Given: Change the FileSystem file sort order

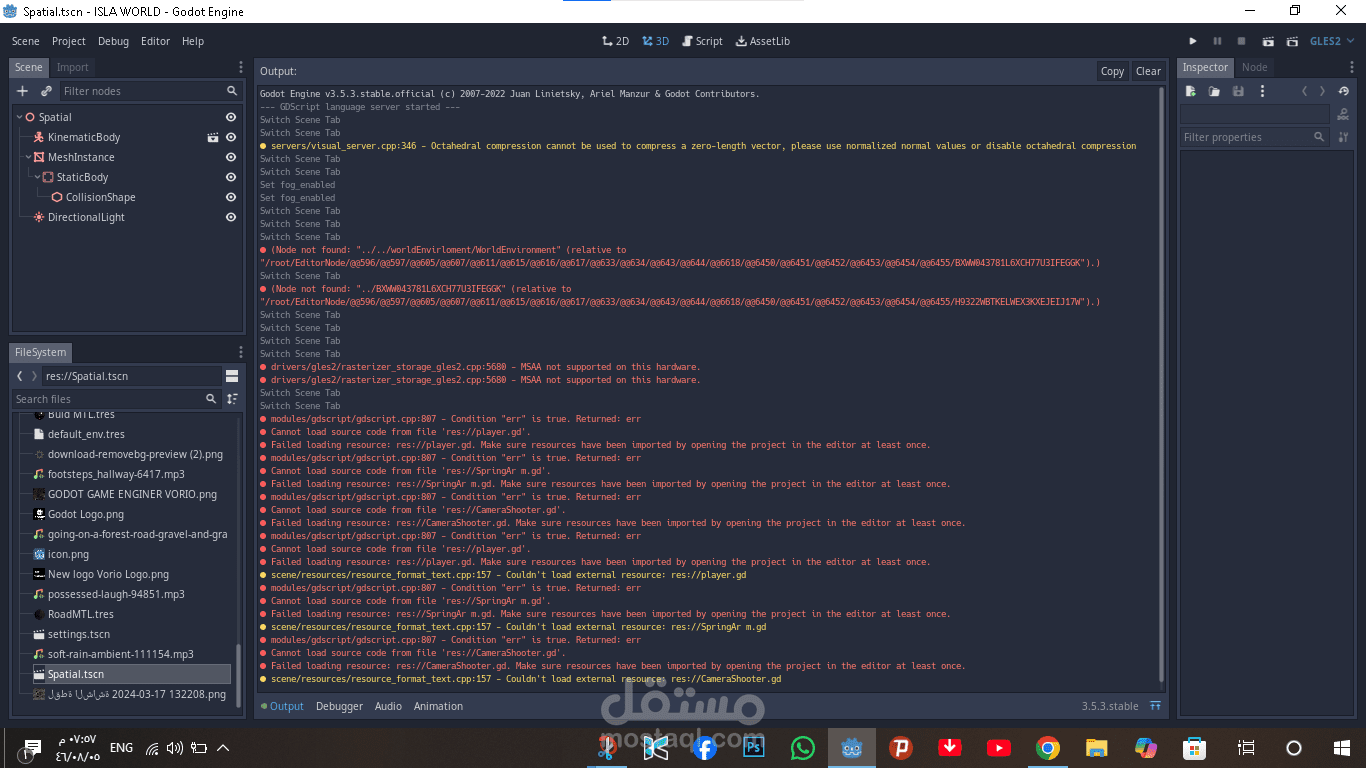Looking at the screenshot, I should click(232, 398).
